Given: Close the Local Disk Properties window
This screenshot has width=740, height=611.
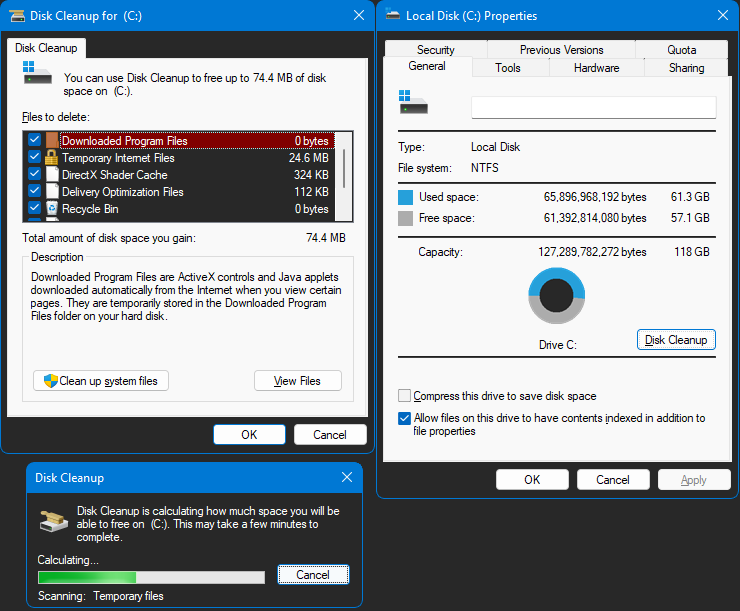Looking at the screenshot, I should click(723, 16).
